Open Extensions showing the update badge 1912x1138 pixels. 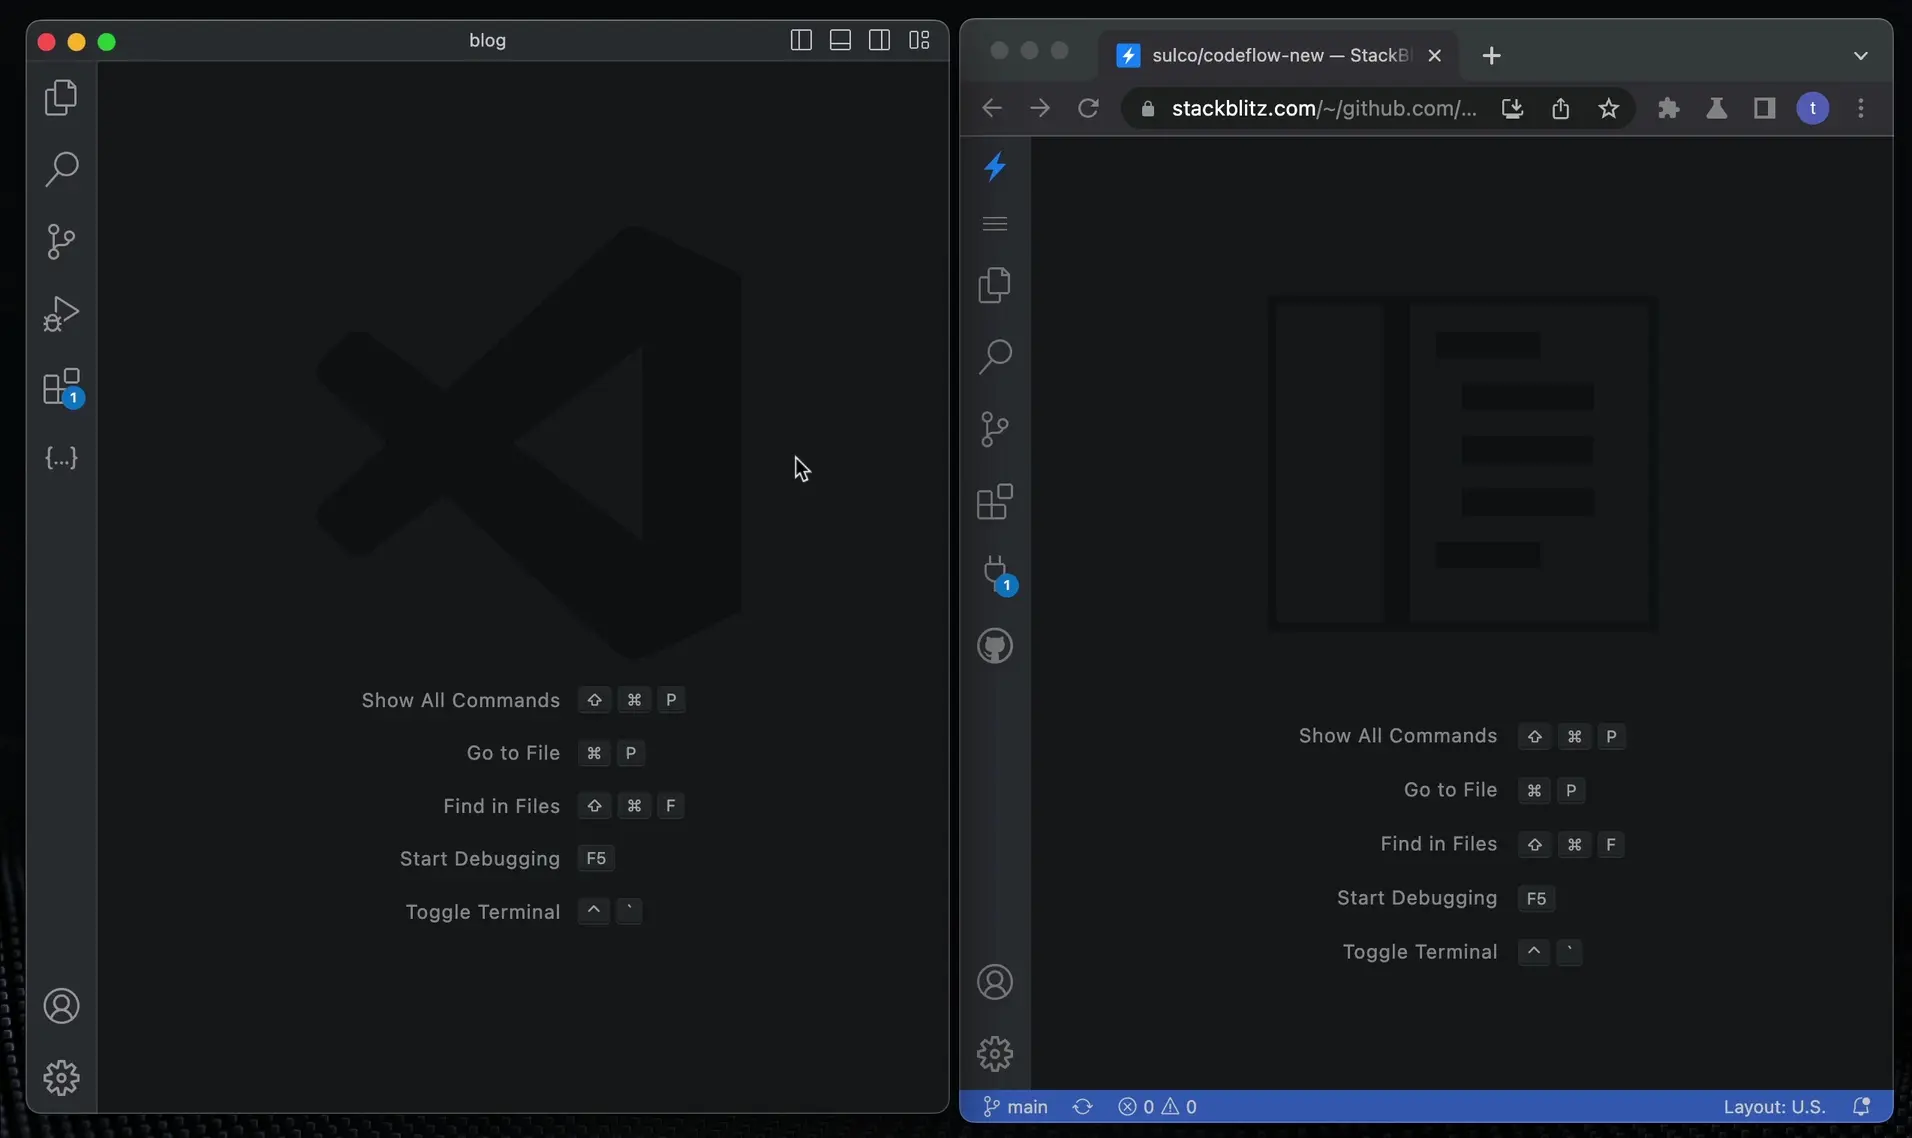(x=61, y=388)
